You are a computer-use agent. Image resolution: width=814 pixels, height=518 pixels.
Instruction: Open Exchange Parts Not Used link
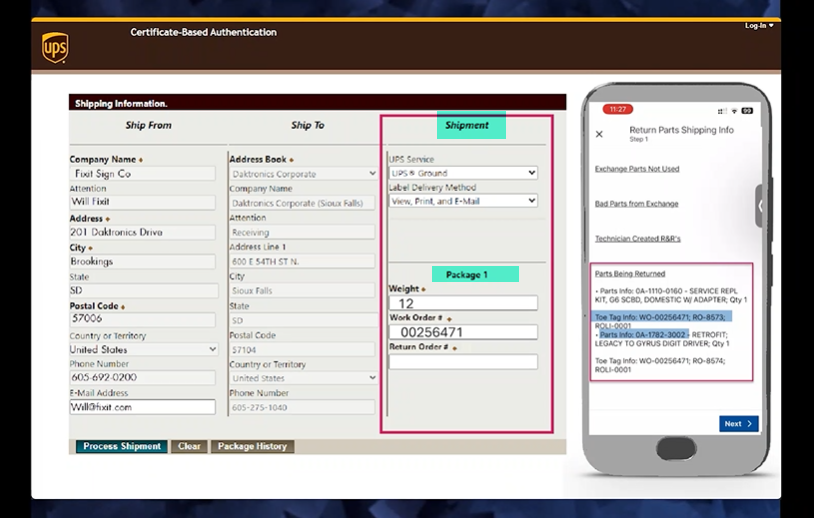(637, 169)
